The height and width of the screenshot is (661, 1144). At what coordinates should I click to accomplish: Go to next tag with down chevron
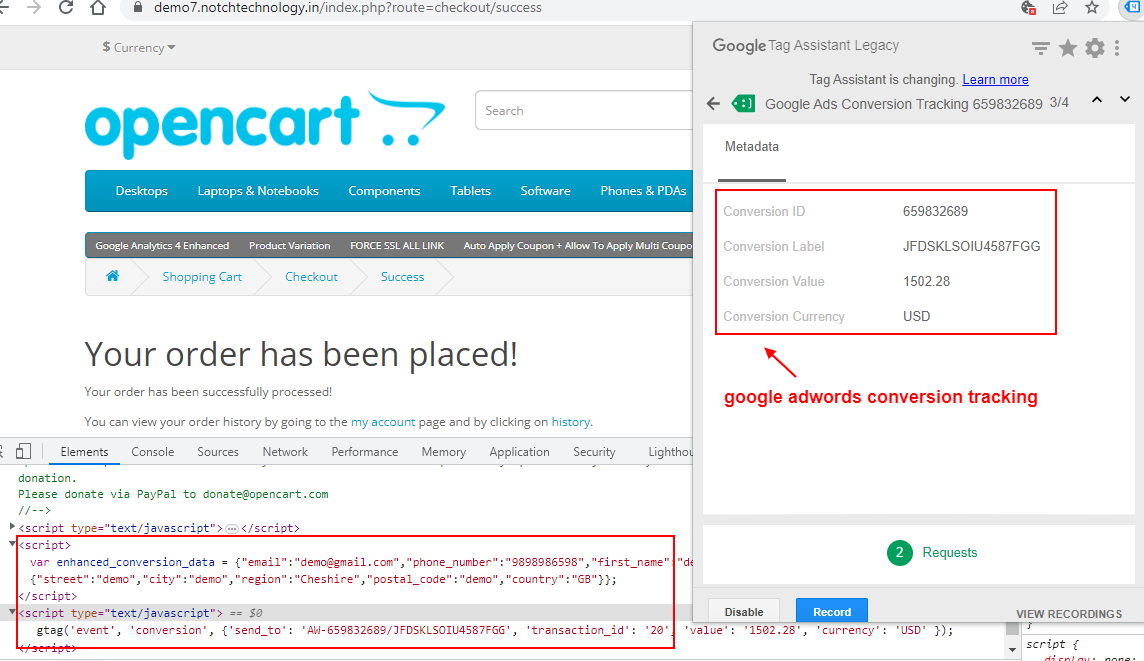1124,100
